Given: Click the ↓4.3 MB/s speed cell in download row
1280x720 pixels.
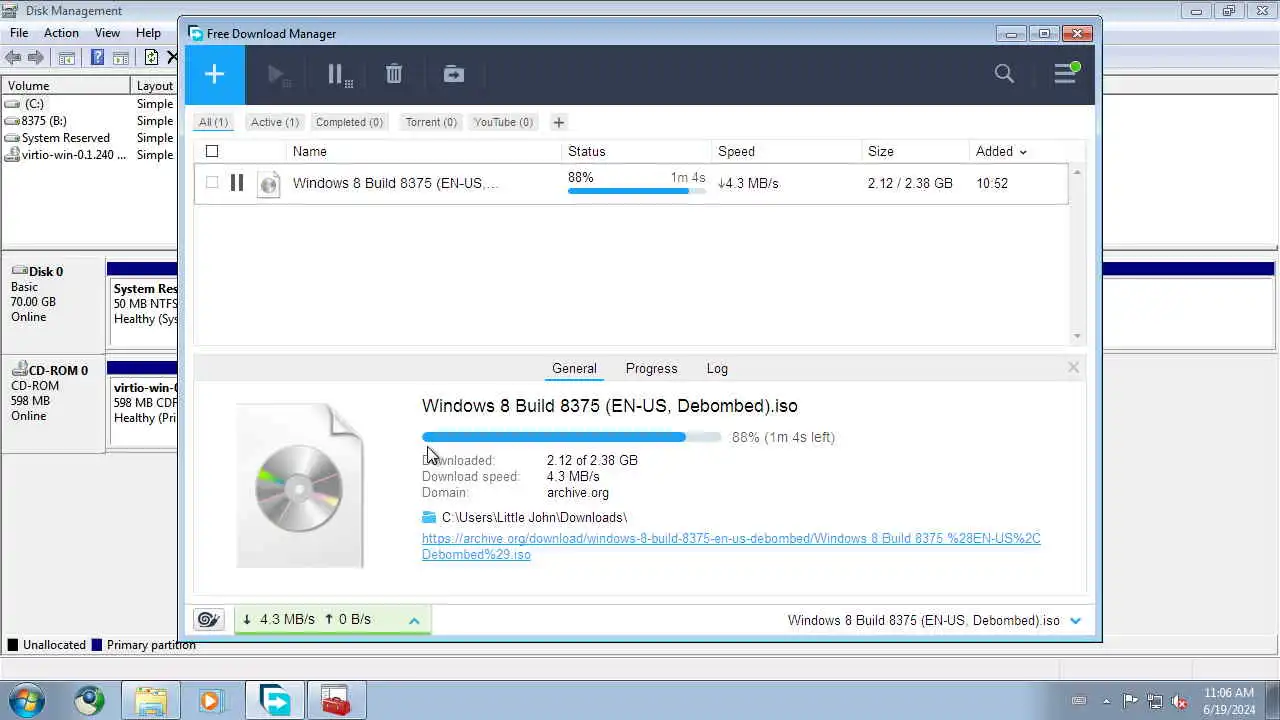Looking at the screenshot, I should click(748, 183).
